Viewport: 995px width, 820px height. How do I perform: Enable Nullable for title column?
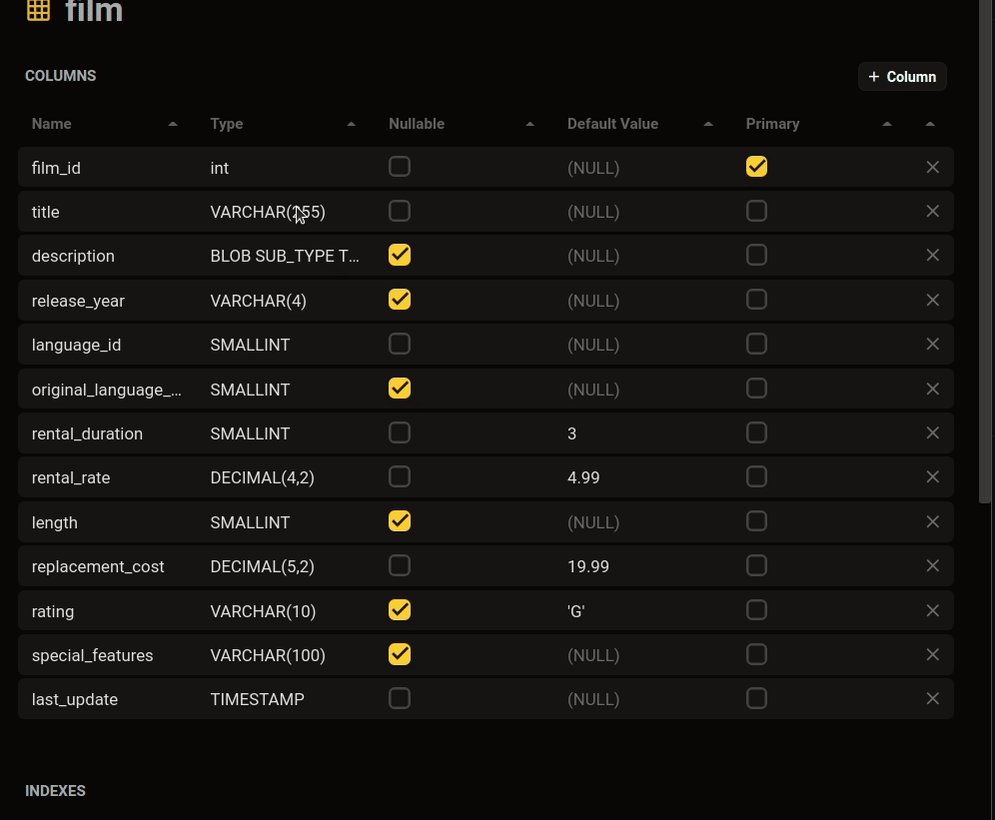coord(399,211)
